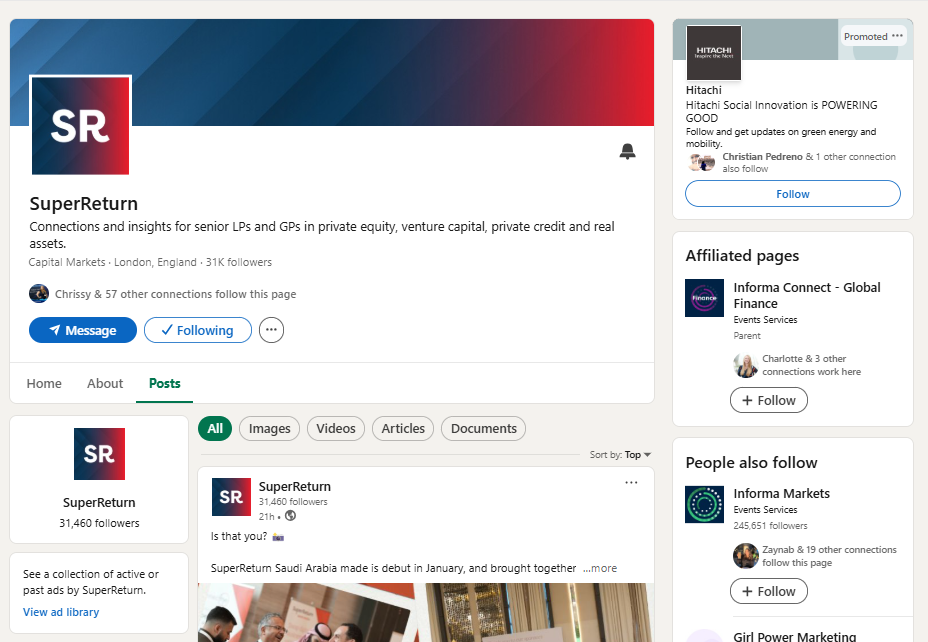Open the View ad library link
This screenshot has height=642, width=928.
tap(61, 612)
